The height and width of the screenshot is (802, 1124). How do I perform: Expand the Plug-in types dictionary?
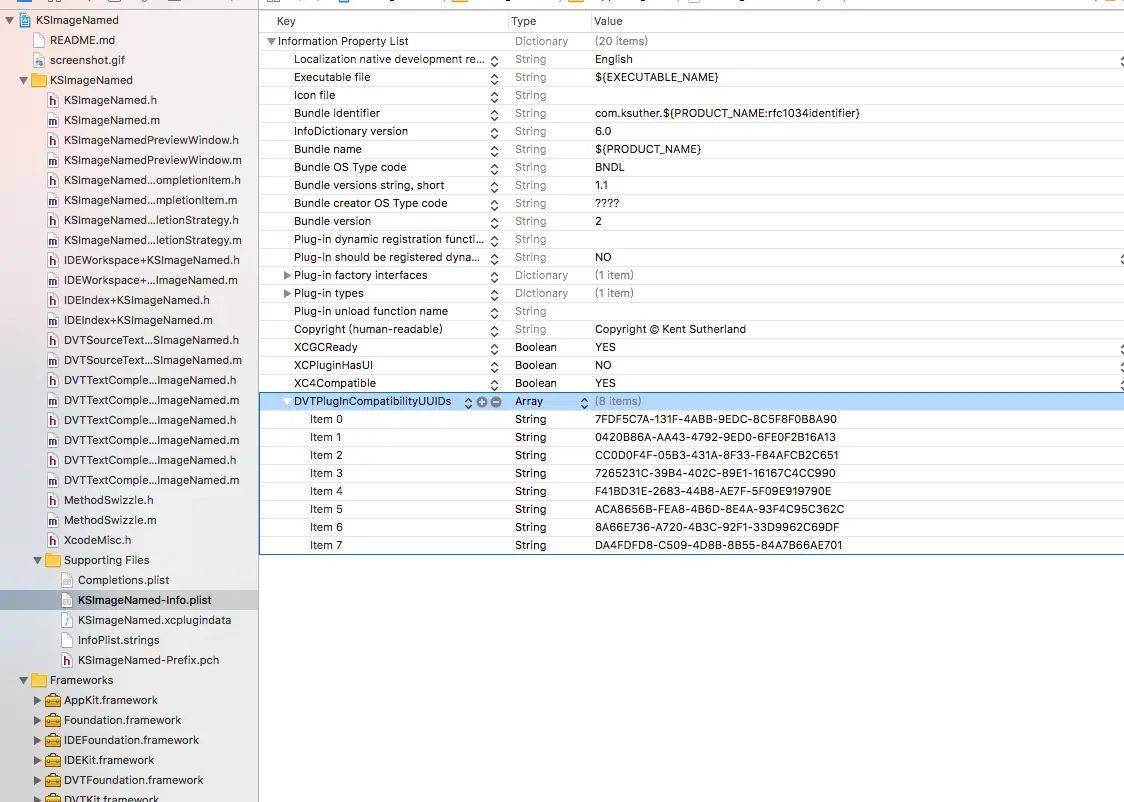pyautogui.click(x=287, y=293)
